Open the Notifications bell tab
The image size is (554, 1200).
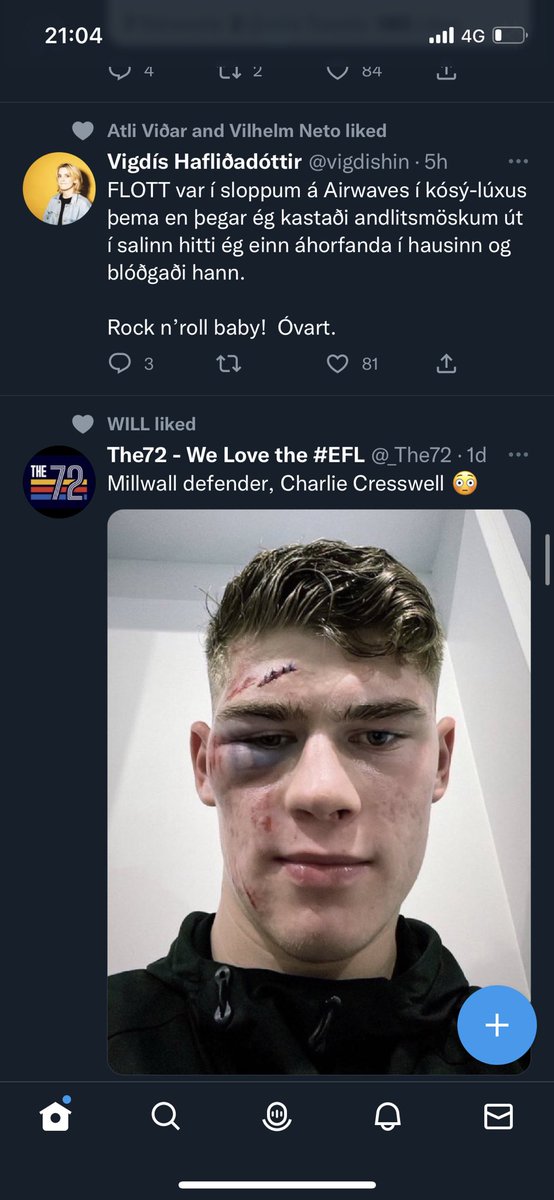387,1117
